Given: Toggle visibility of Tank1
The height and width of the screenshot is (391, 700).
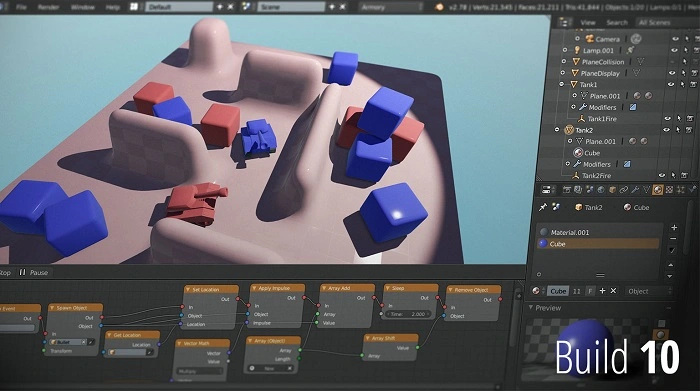Looking at the screenshot, I should [x=671, y=84].
